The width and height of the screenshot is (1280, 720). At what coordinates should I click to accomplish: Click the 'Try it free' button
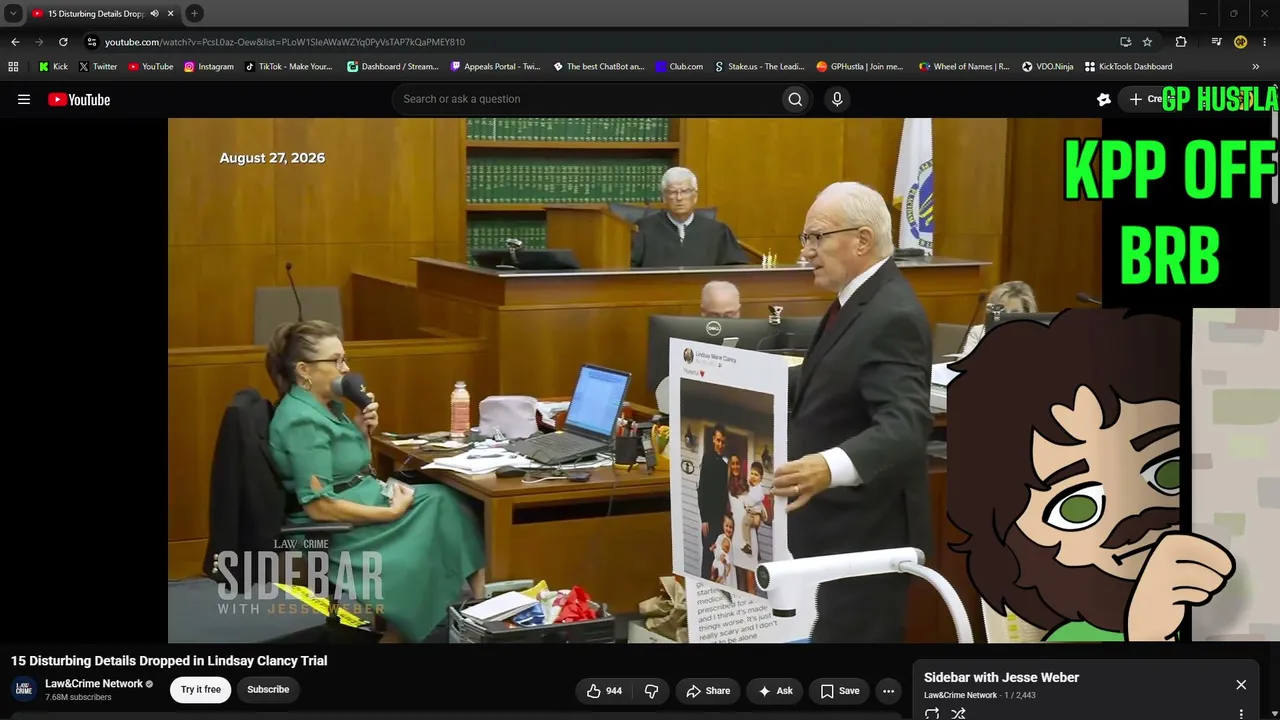click(201, 689)
